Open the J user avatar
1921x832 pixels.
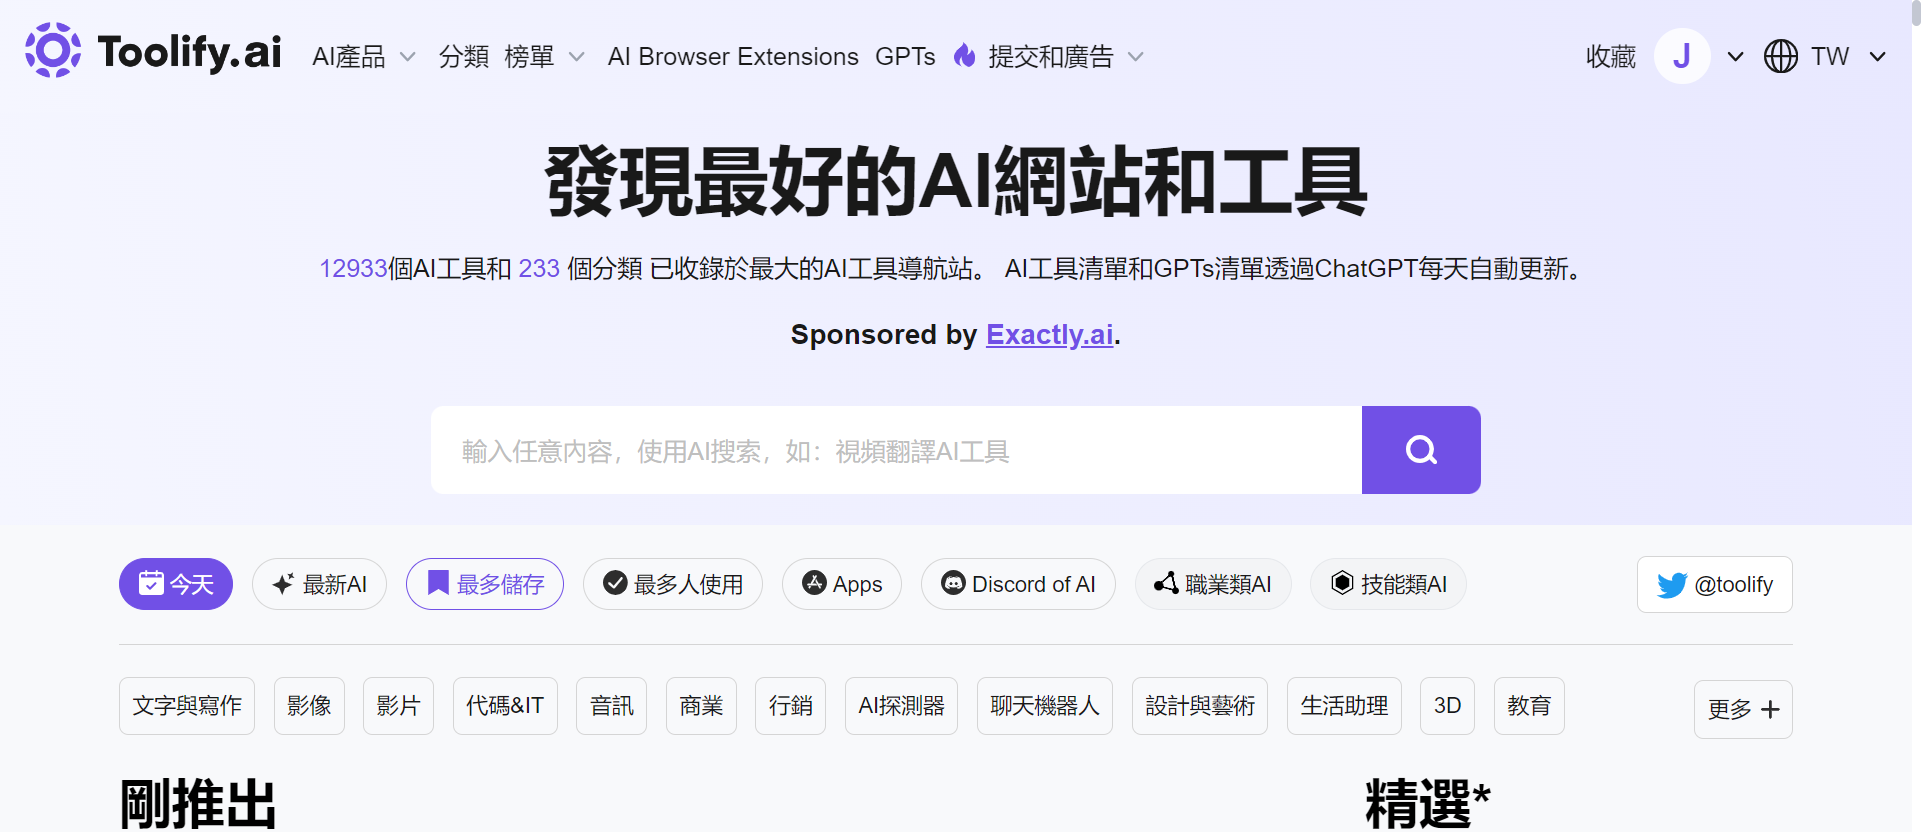pyautogui.click(x=1682, y=56)
